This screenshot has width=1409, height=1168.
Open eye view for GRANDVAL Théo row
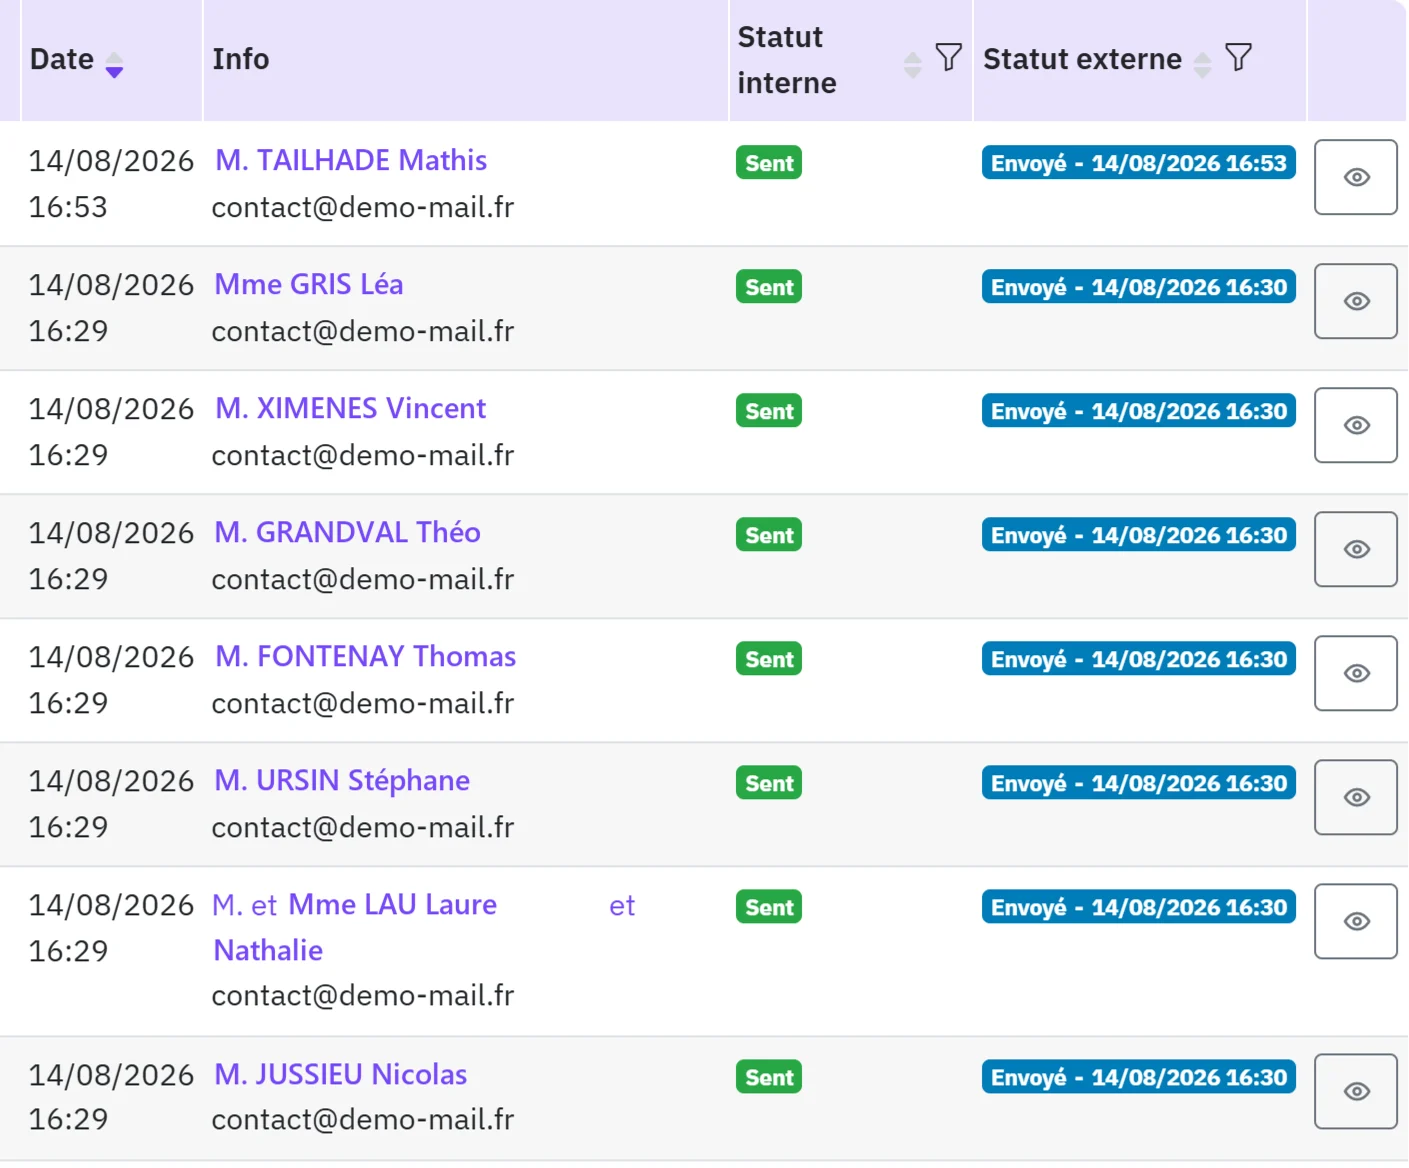tap(1355, 549)
